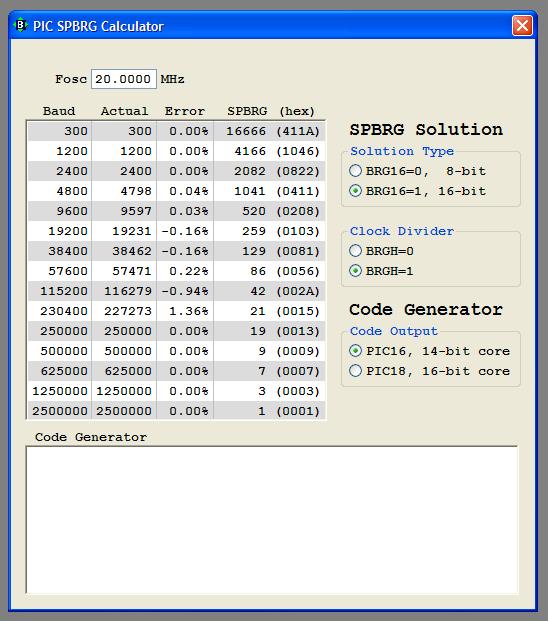Pick the 2500000 baud row
Image resolution: width=548 pixels, height=621 pixels.
176,411
